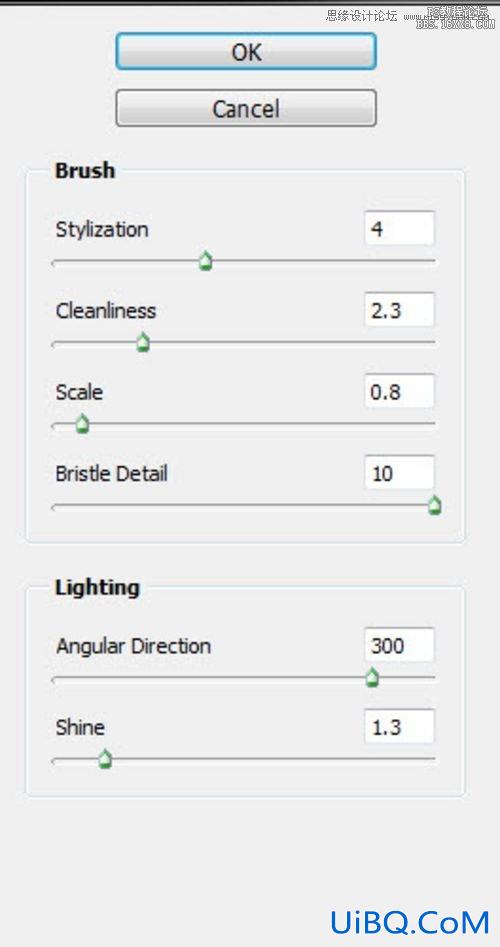Click the Shine label text

(x=80, y=727)
